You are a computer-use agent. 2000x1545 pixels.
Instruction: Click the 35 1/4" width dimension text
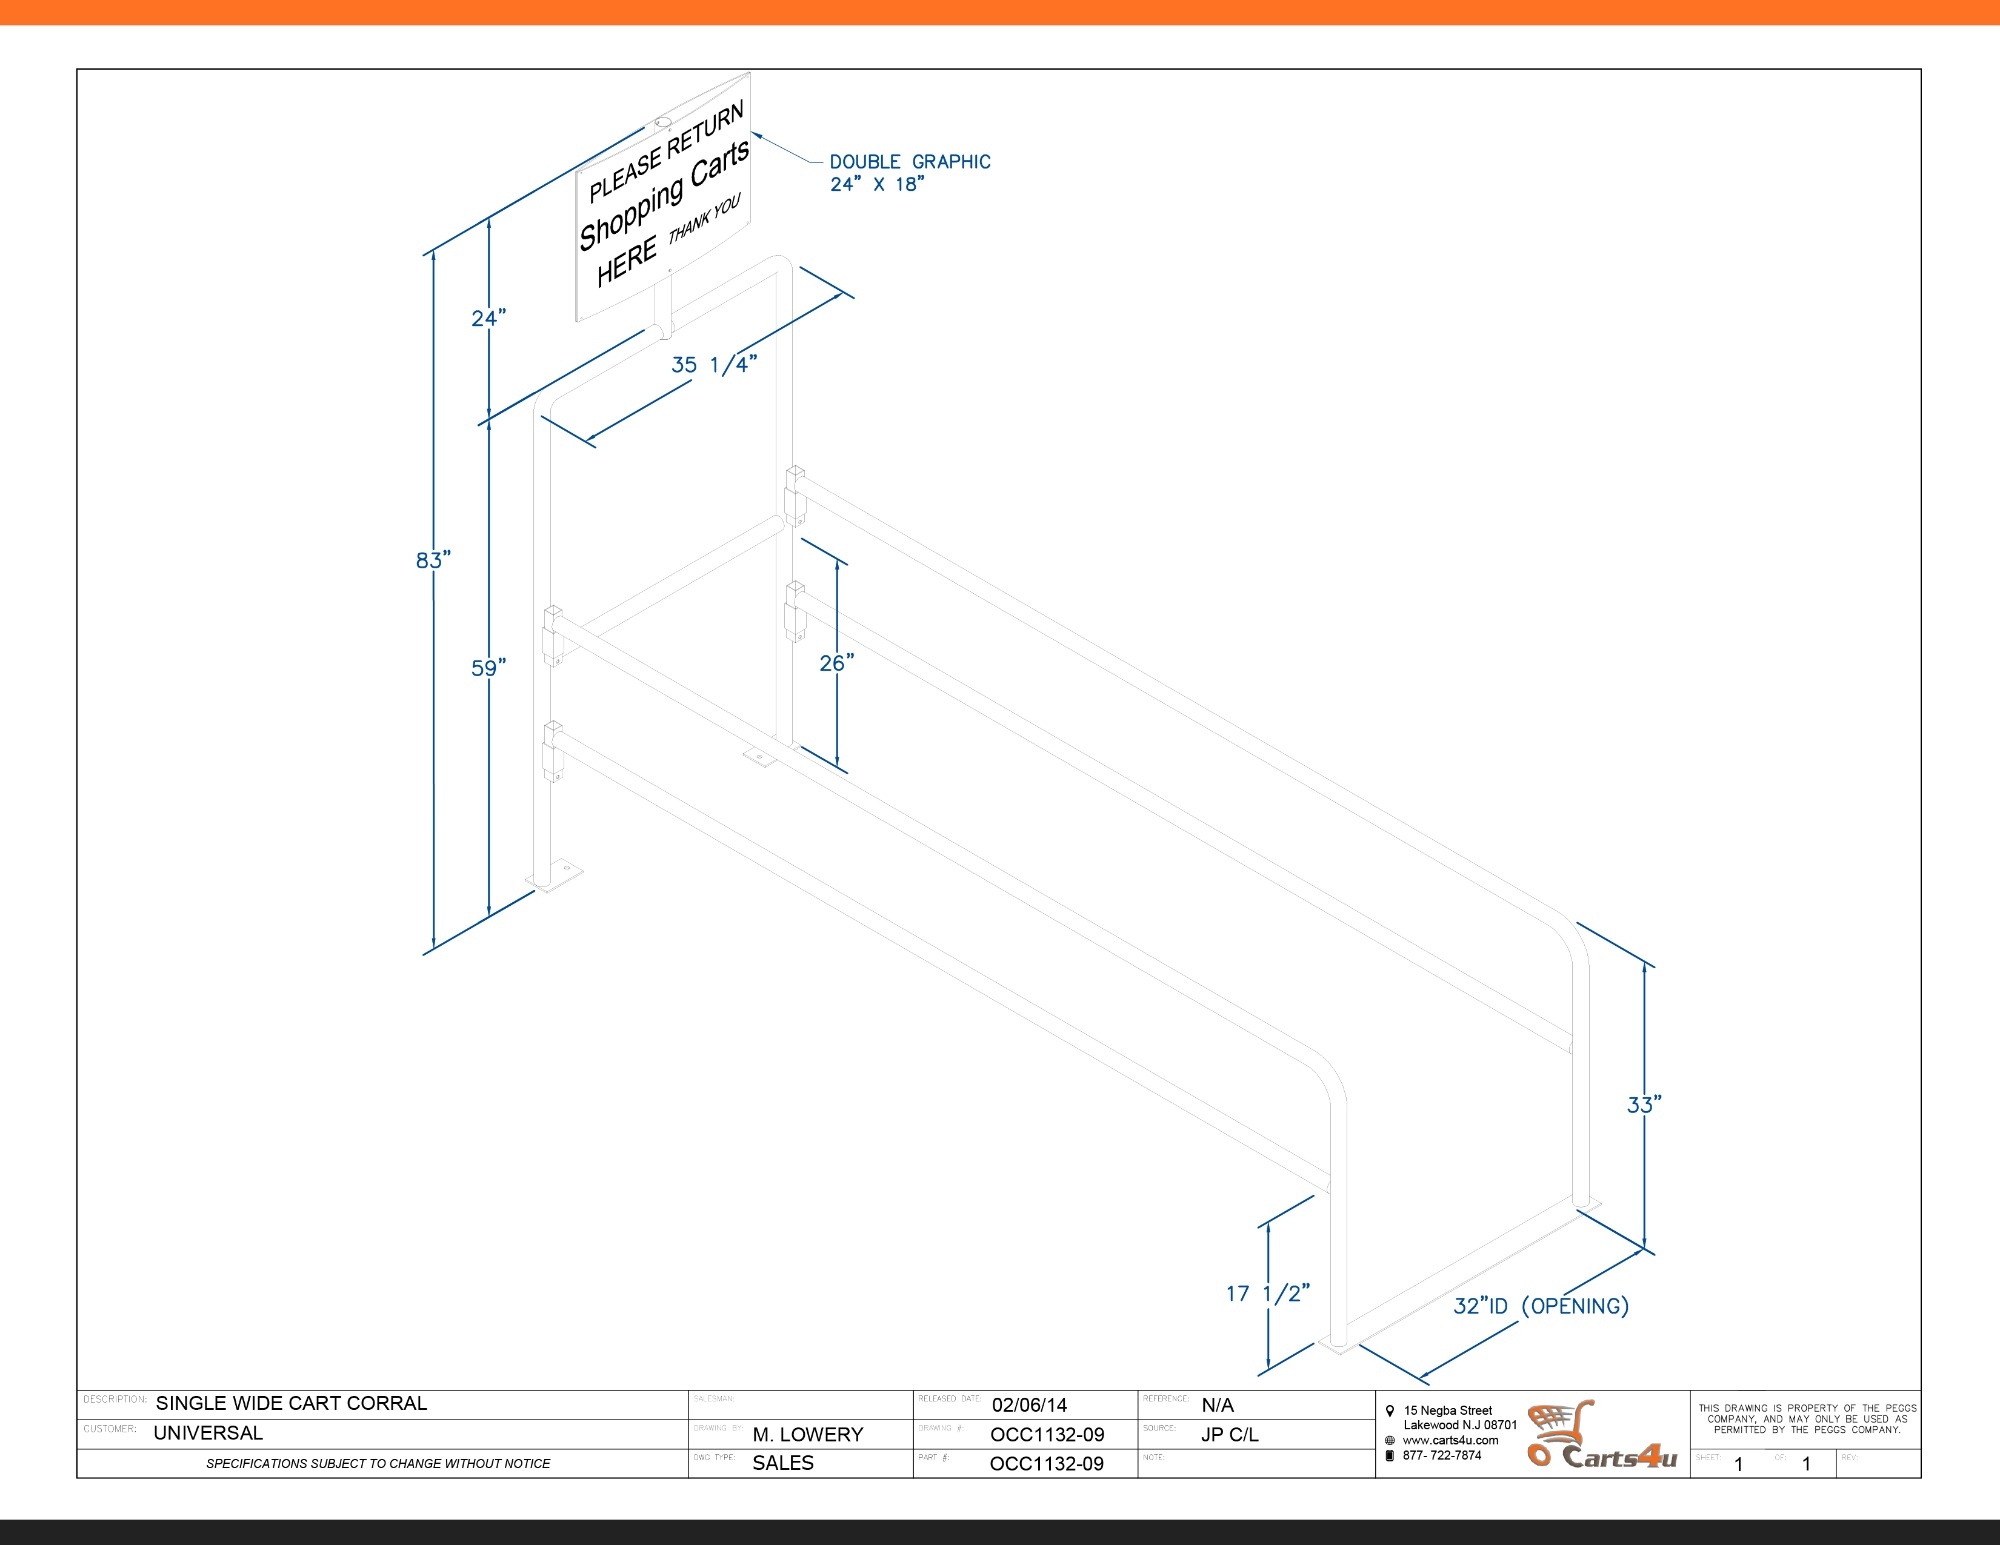714,365
